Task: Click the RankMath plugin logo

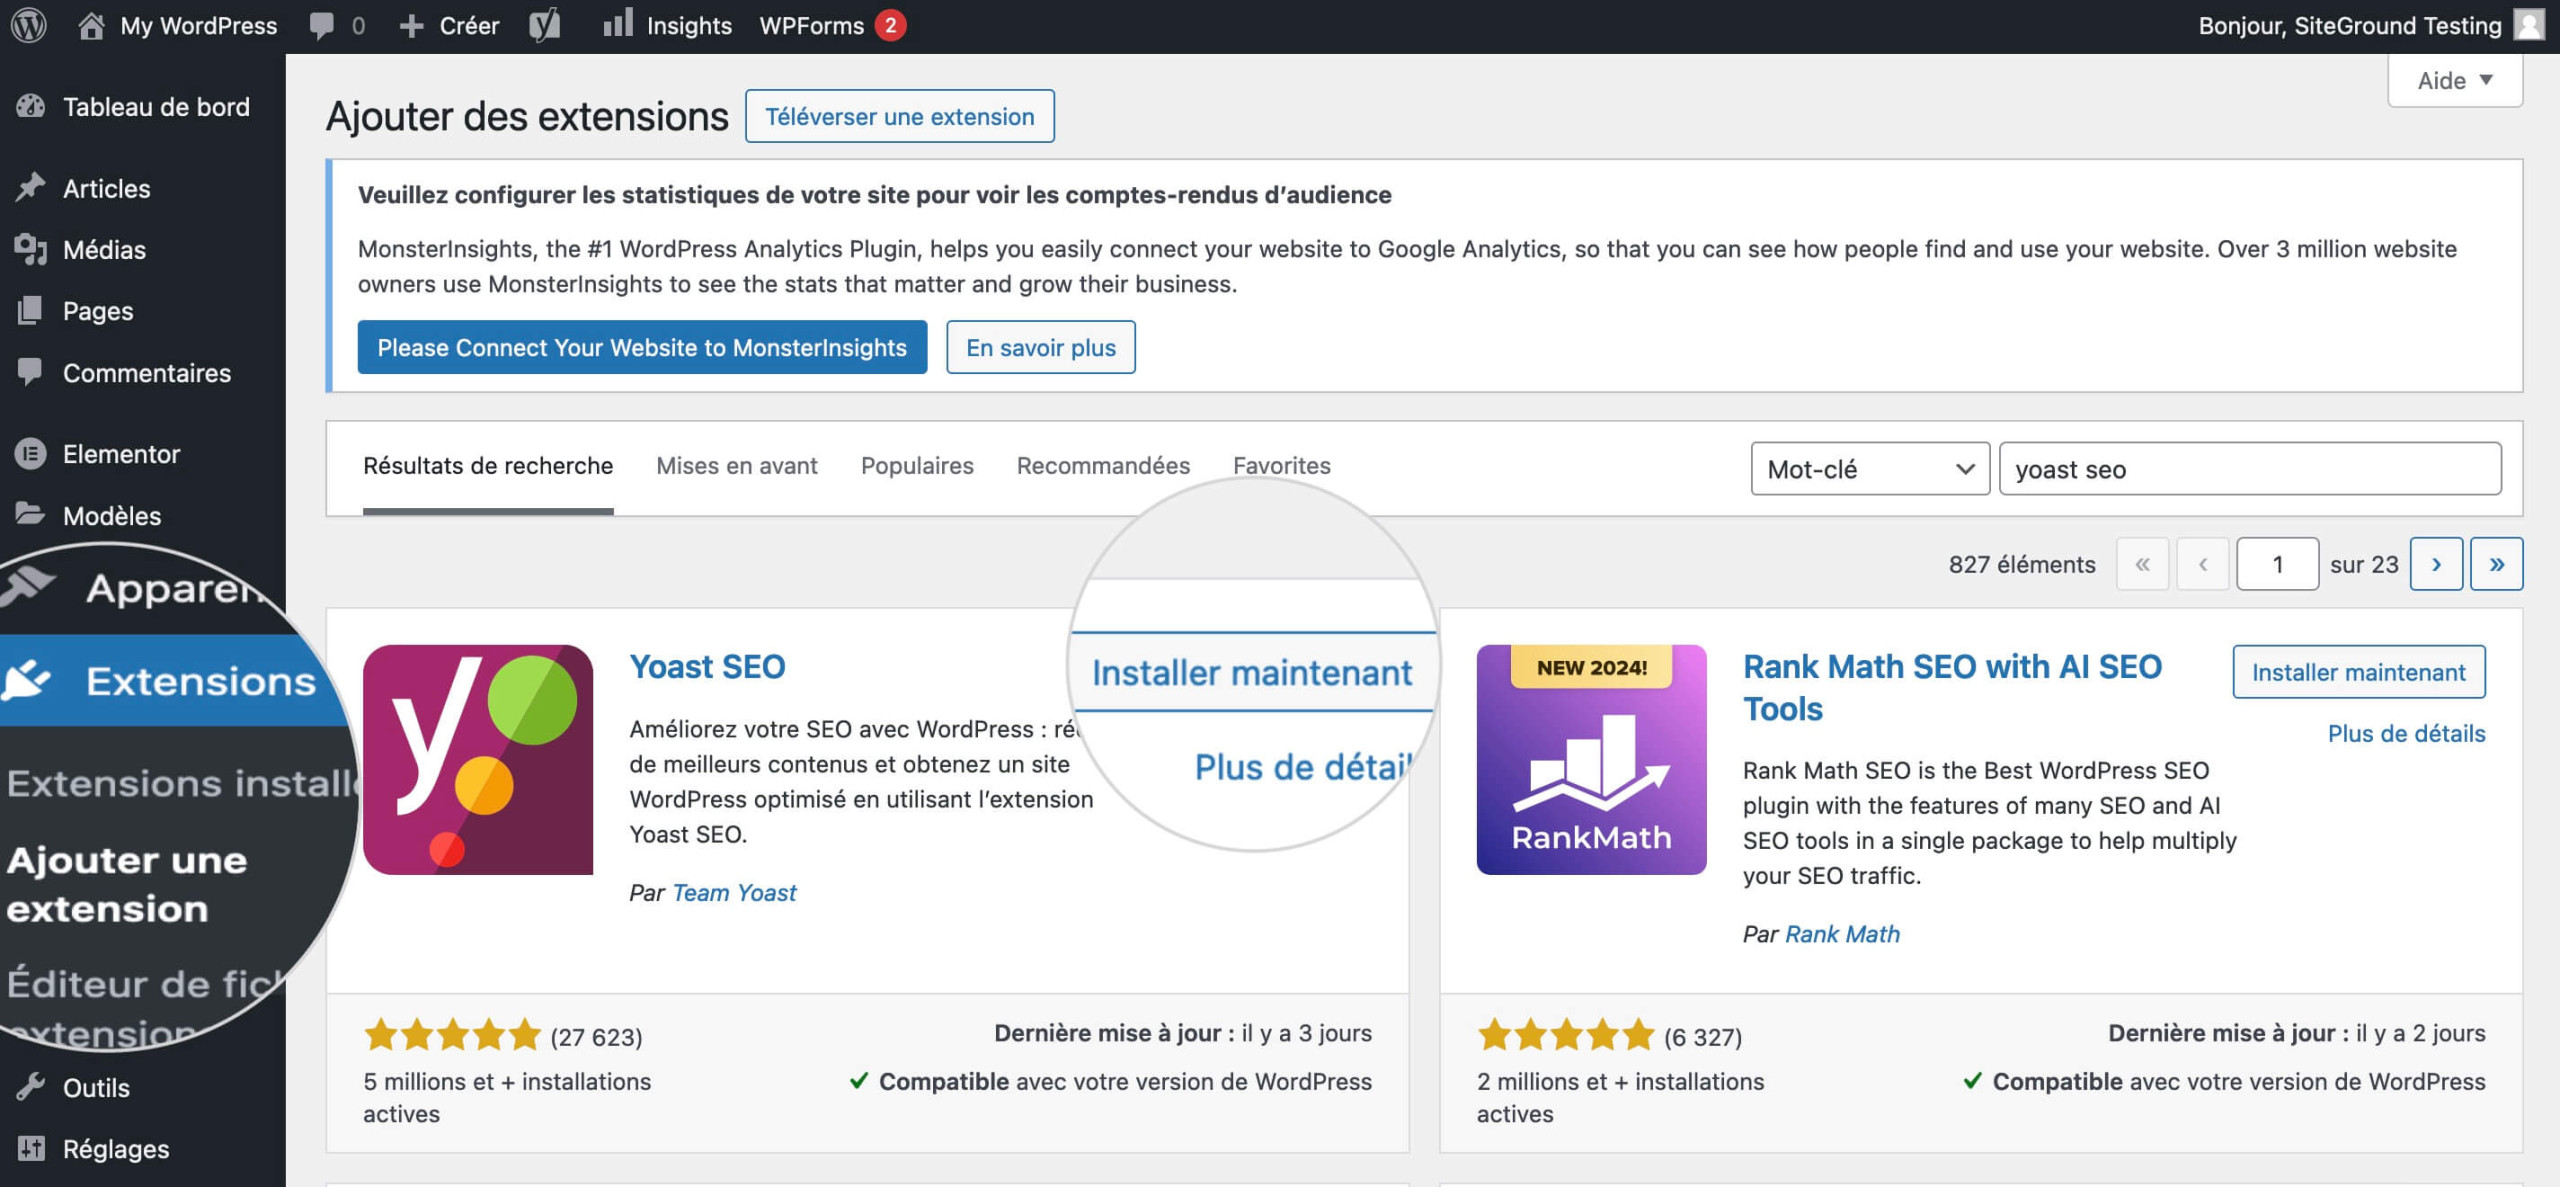Action: pos(1591,759)
